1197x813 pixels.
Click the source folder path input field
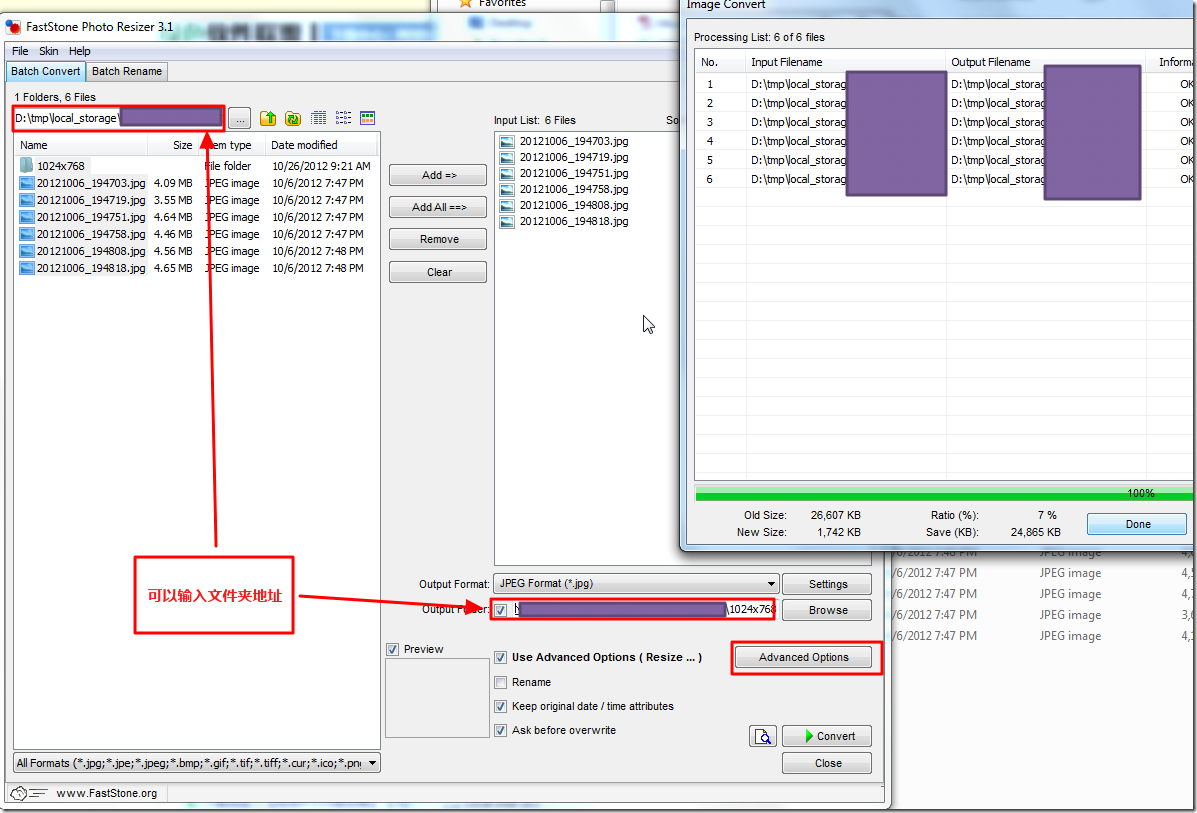pyautogui.click(x=118, y=118)
